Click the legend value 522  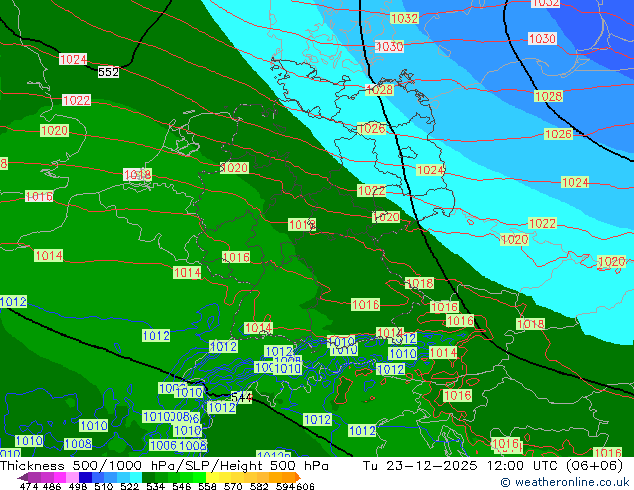130,486
